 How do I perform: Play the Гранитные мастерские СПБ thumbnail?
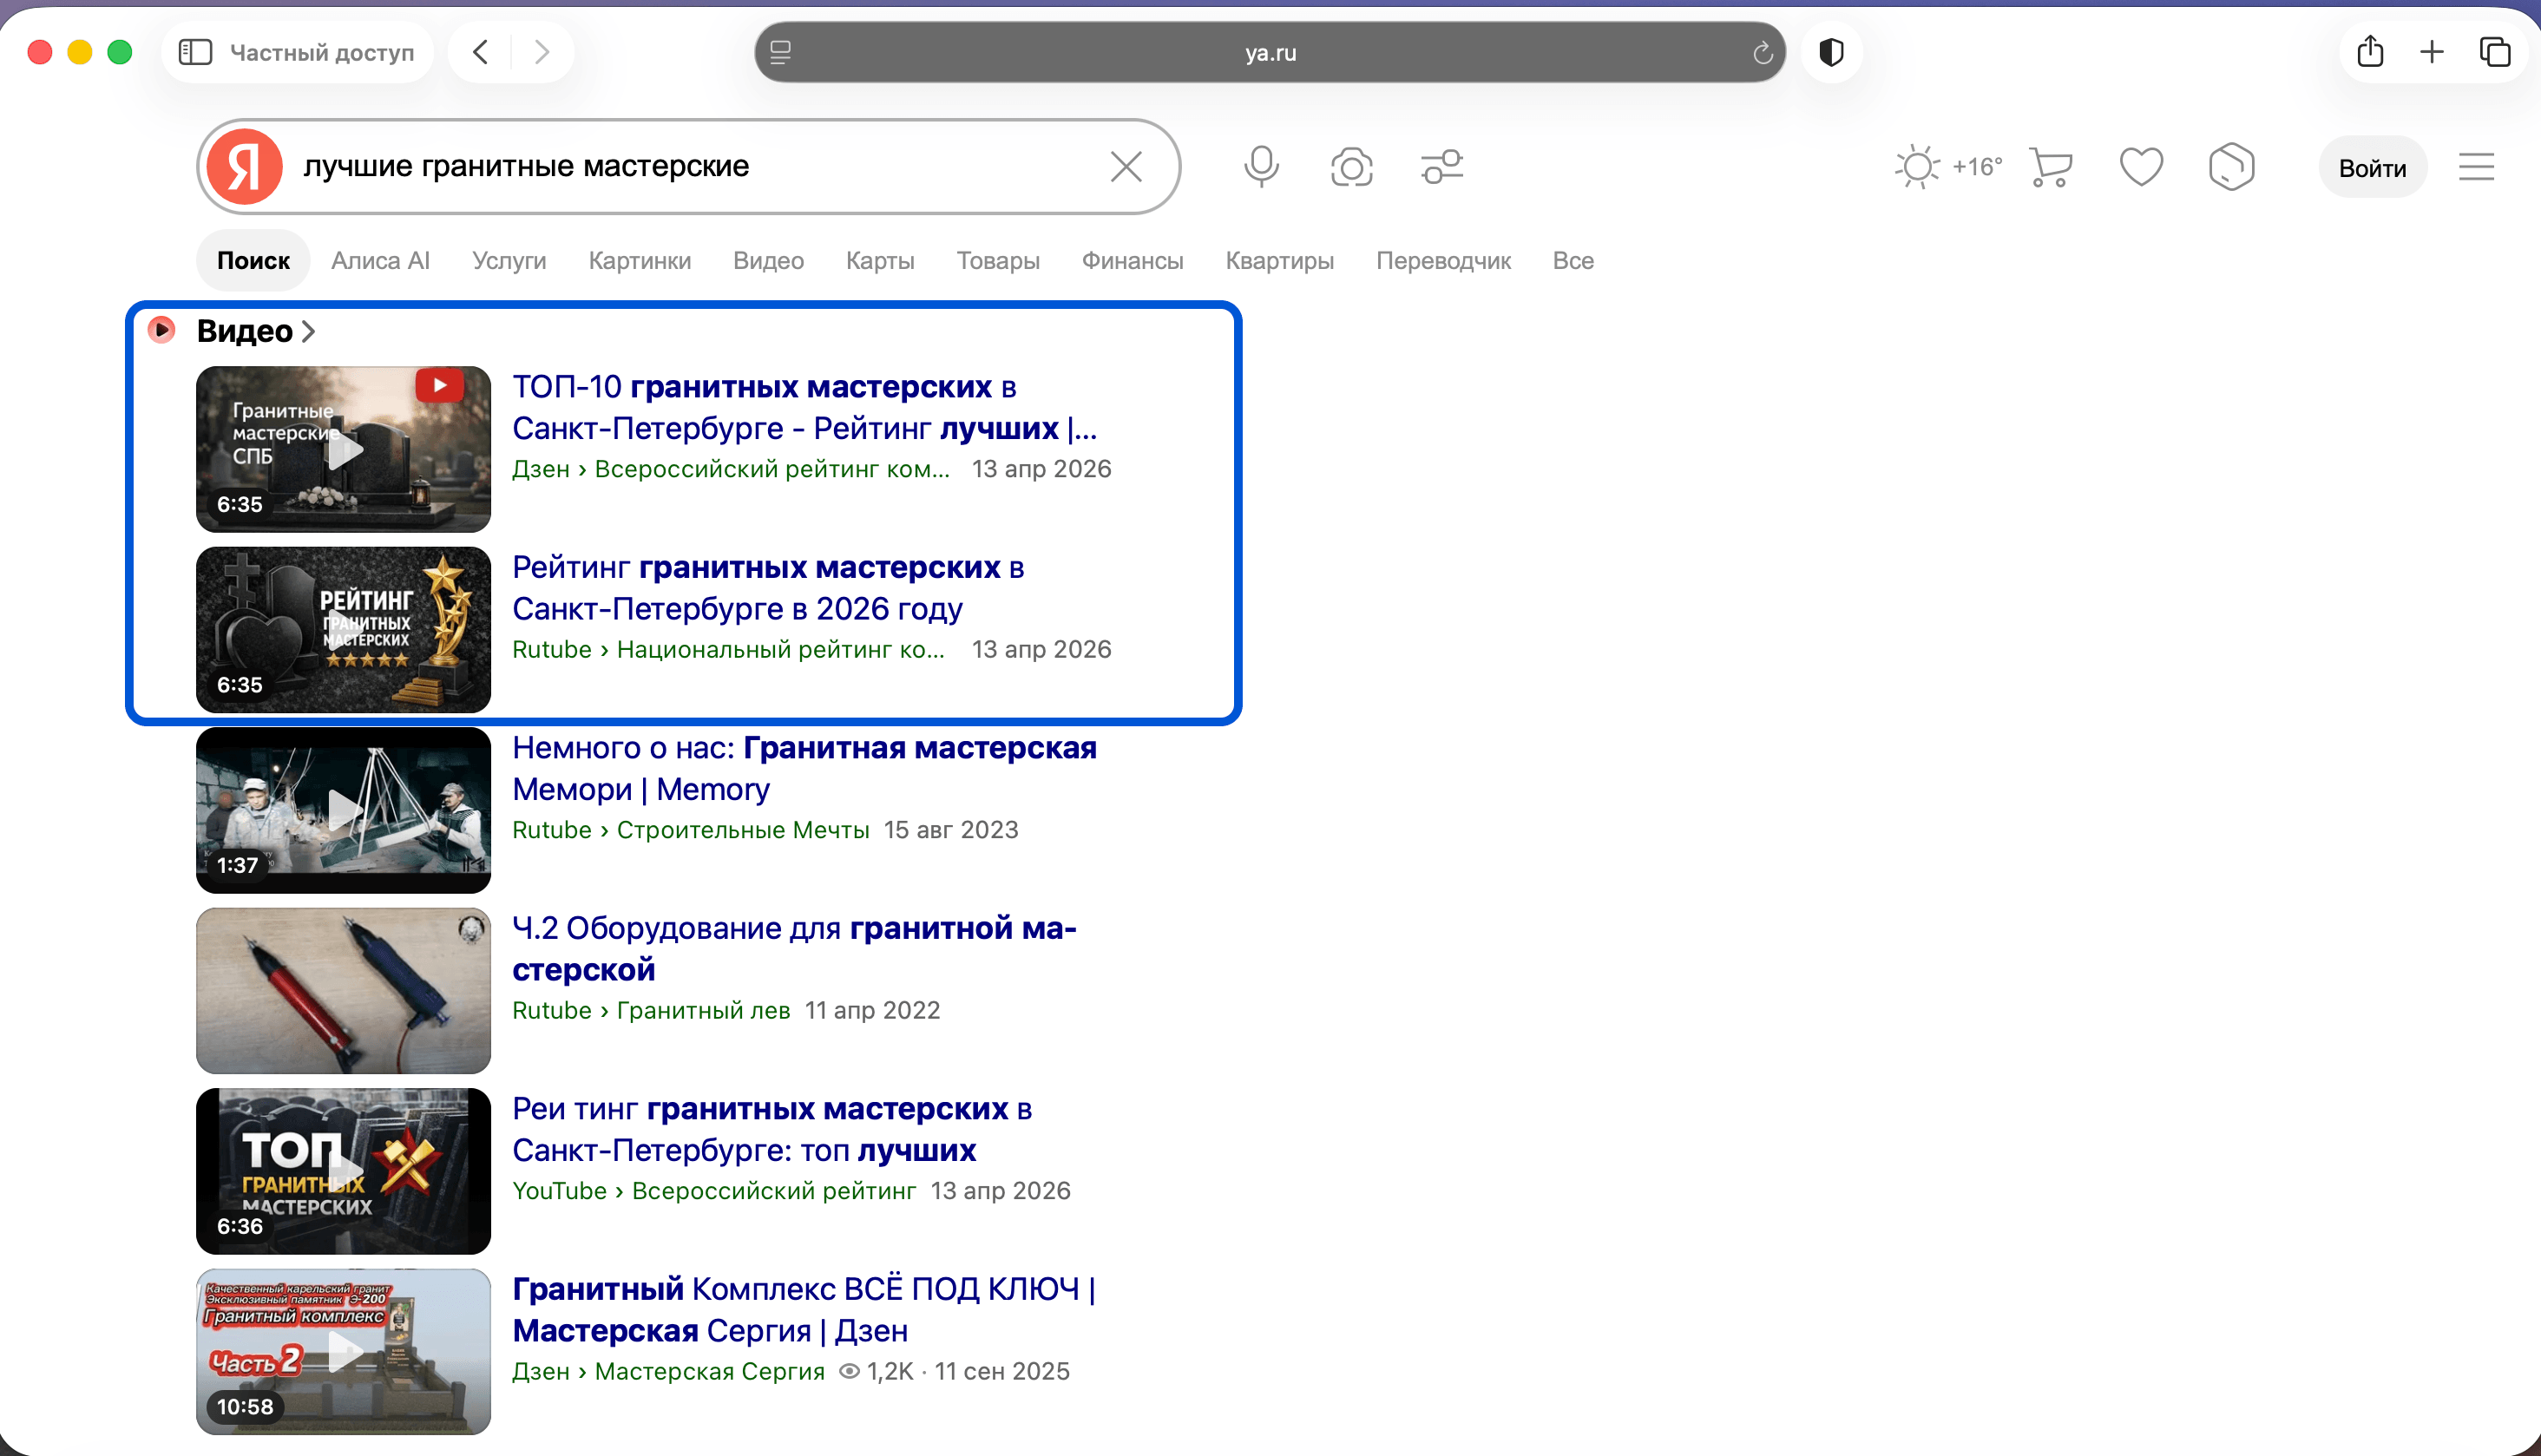tap(343, 449)
